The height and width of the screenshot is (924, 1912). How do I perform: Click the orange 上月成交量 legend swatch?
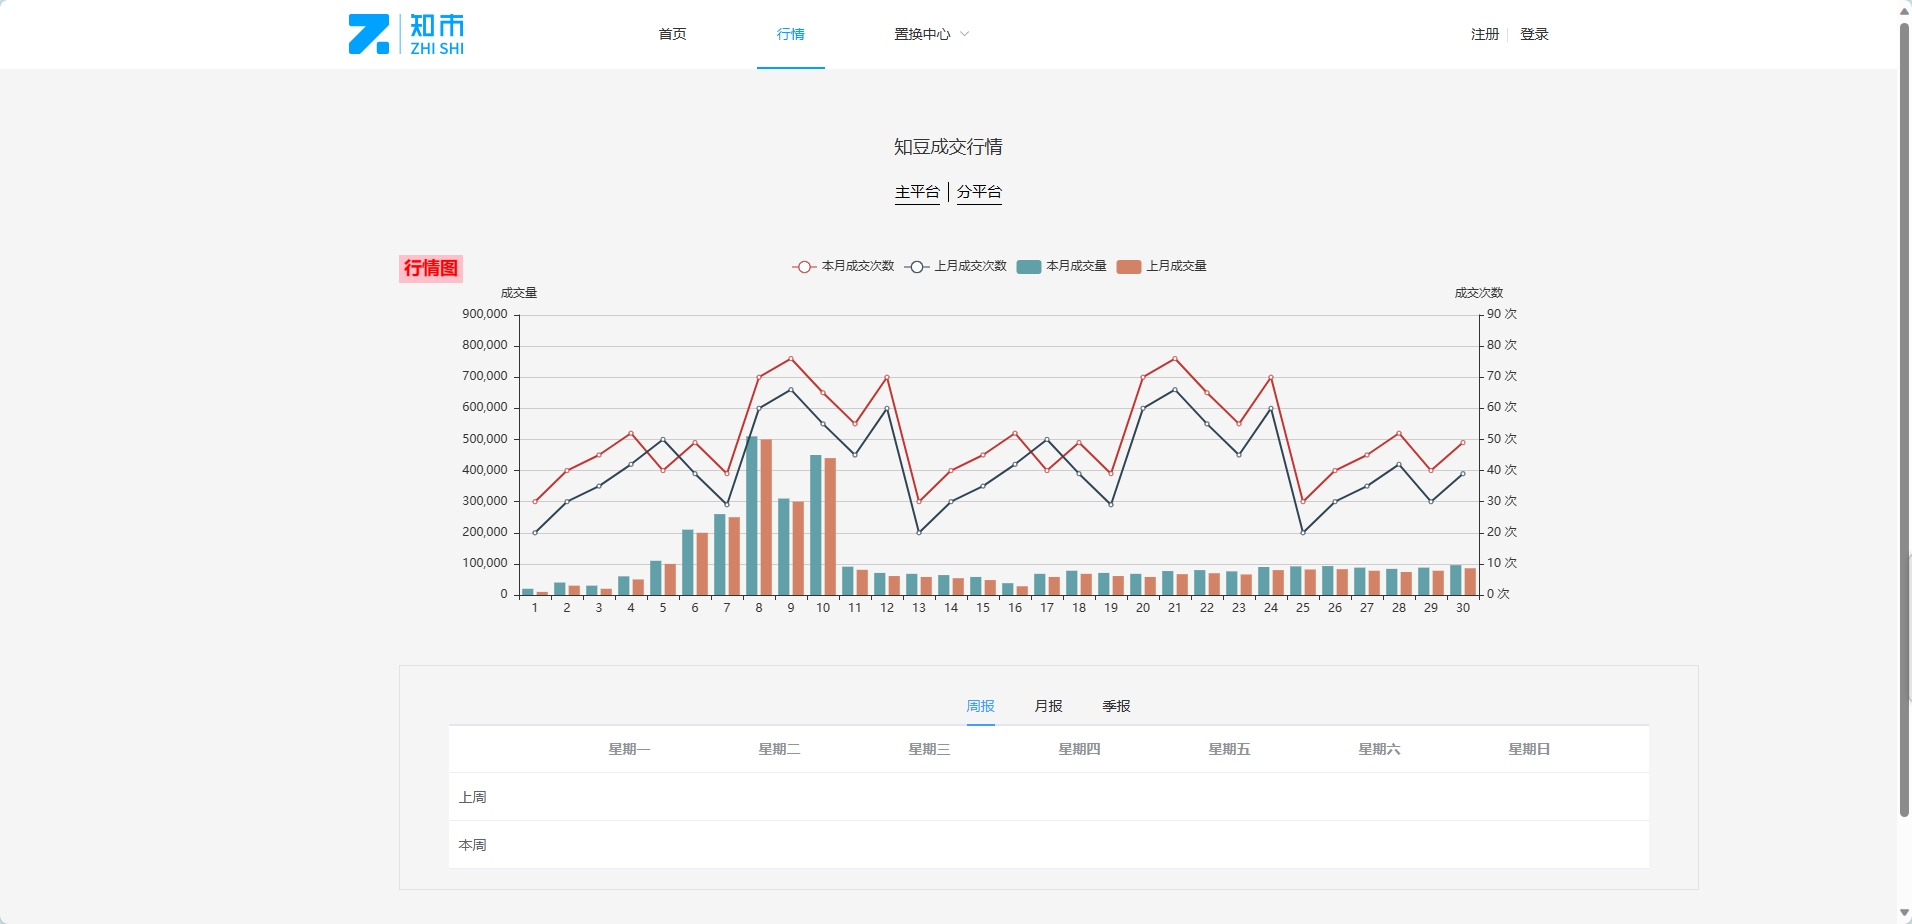click(1129, 267)
